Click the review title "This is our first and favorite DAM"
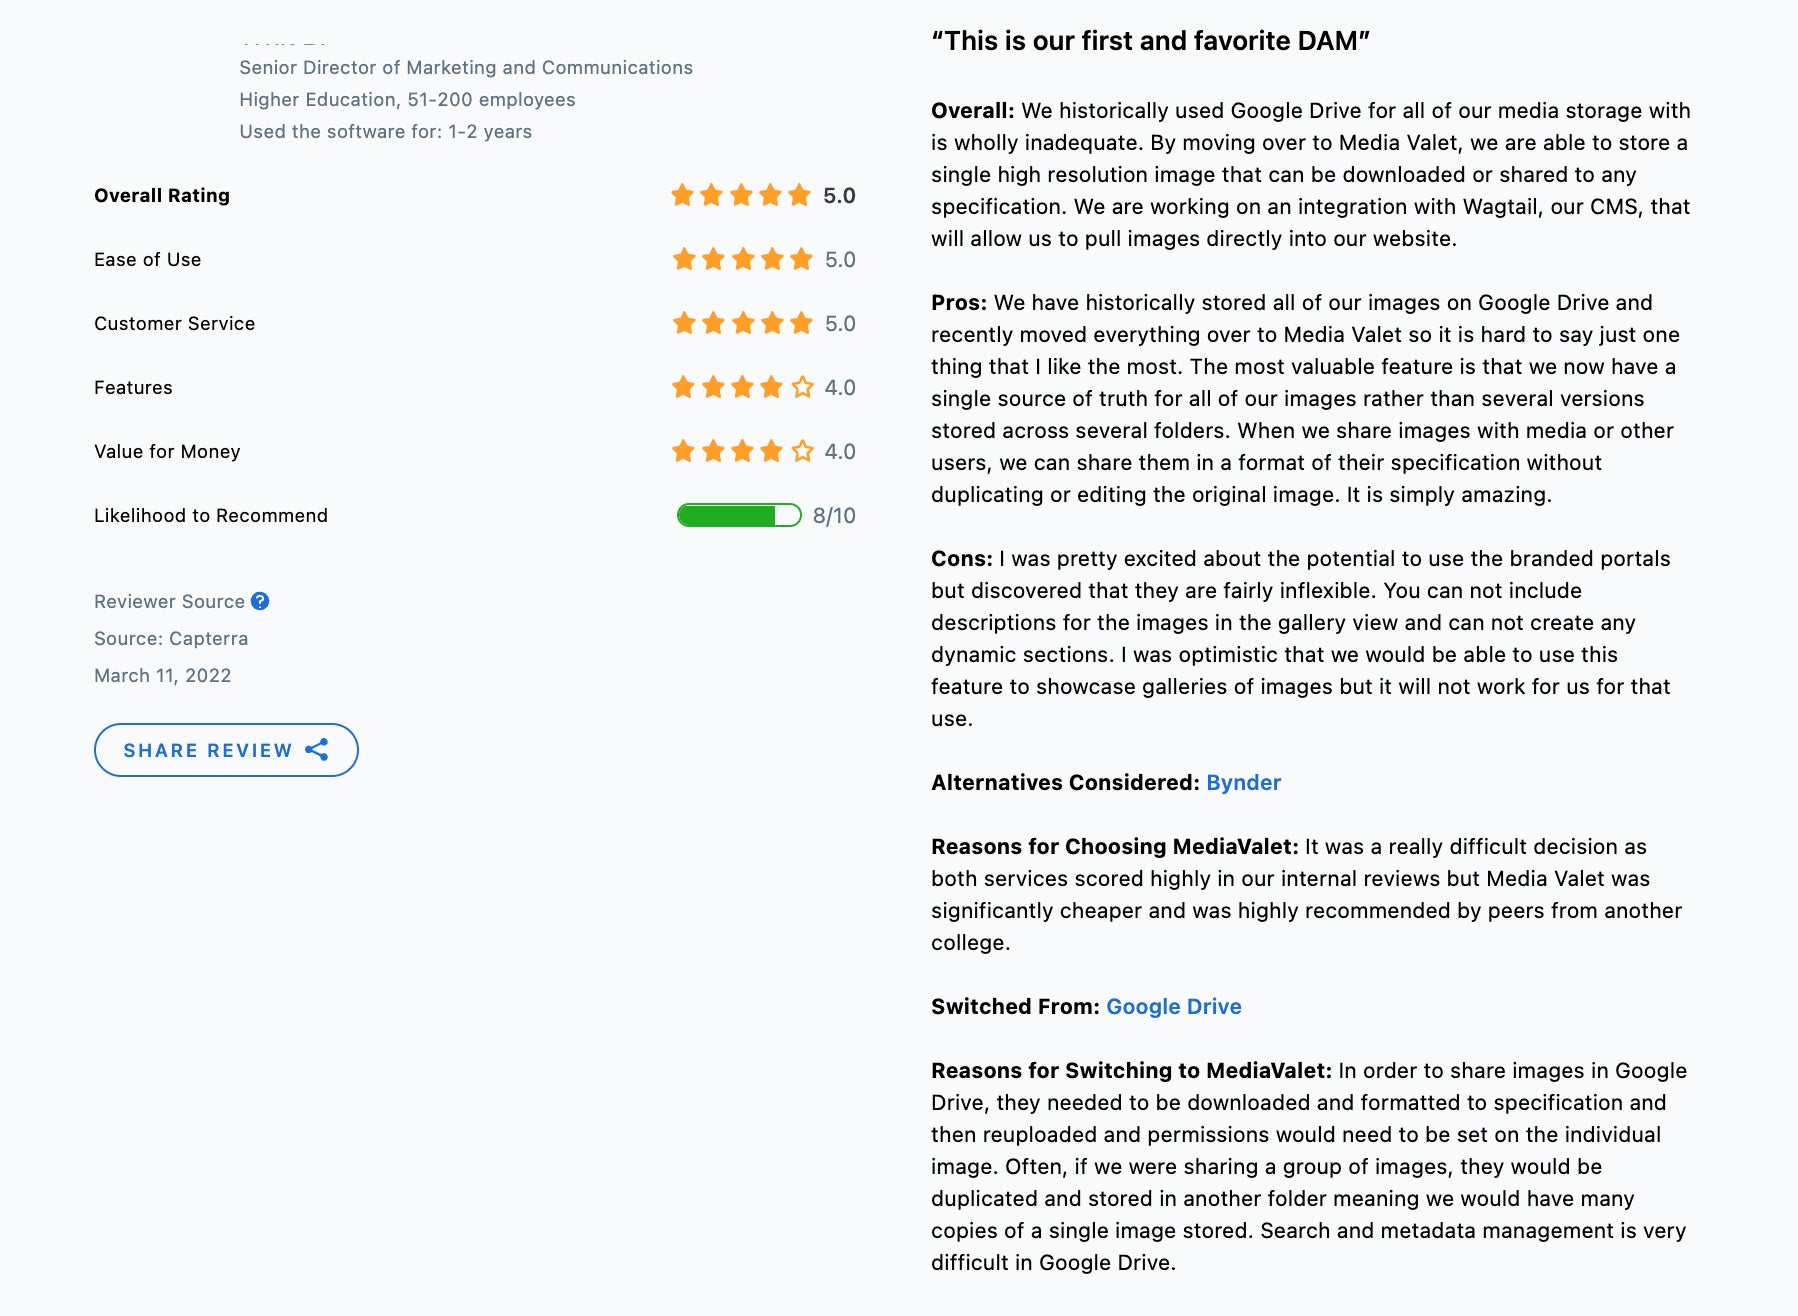The width and height of the screenshot is (1798, 1316). coord(1150,41)
